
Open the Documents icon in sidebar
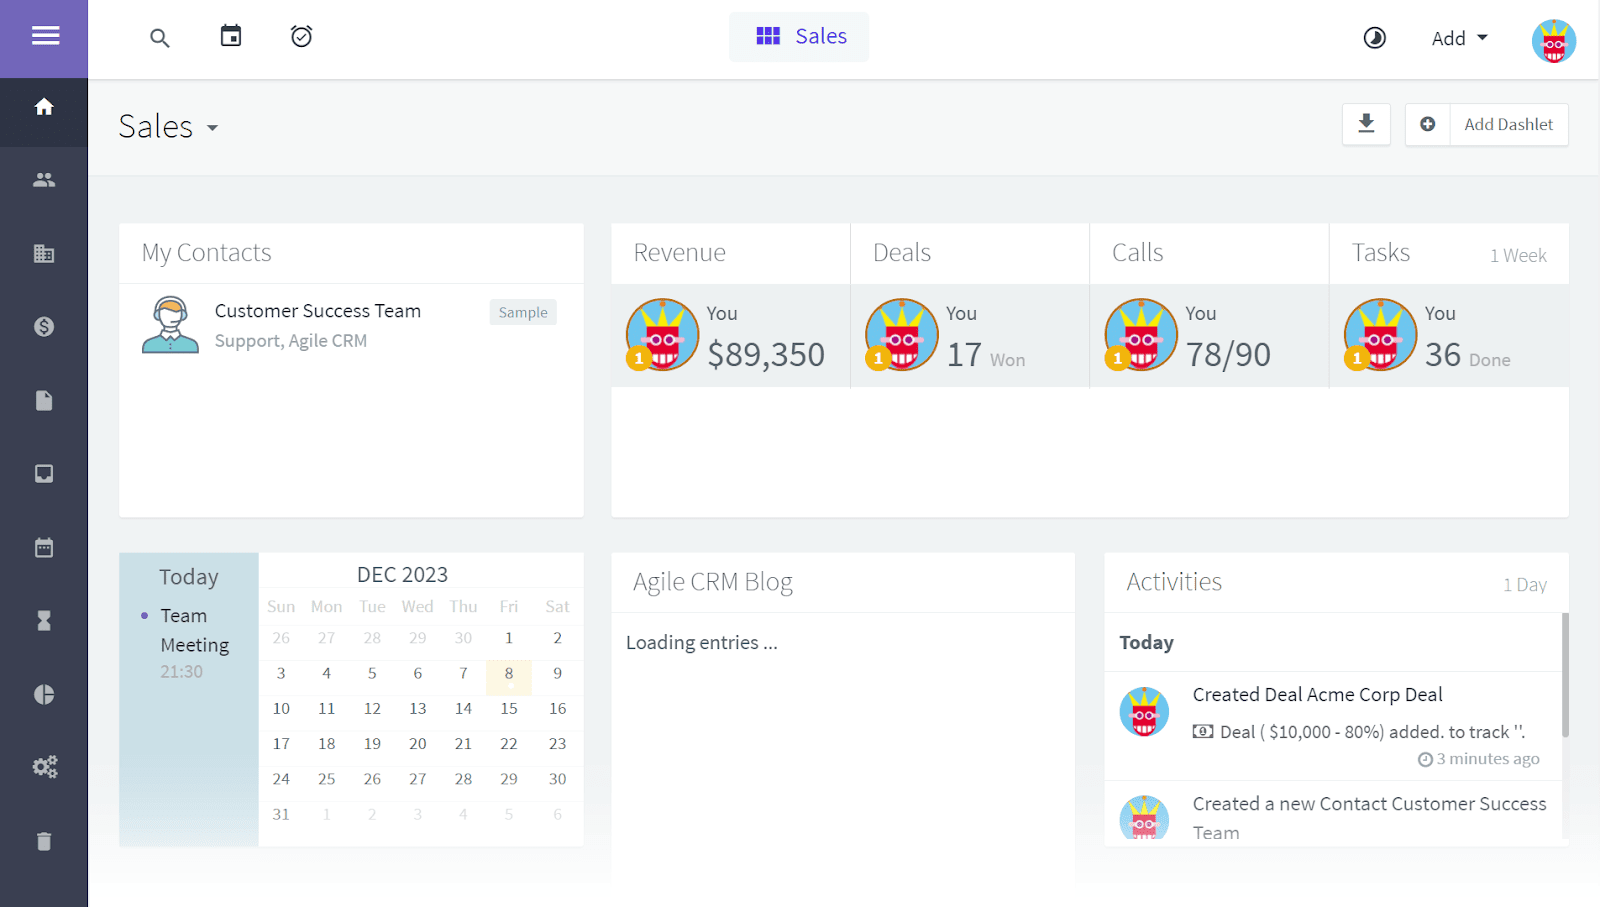tap(43, 400)
